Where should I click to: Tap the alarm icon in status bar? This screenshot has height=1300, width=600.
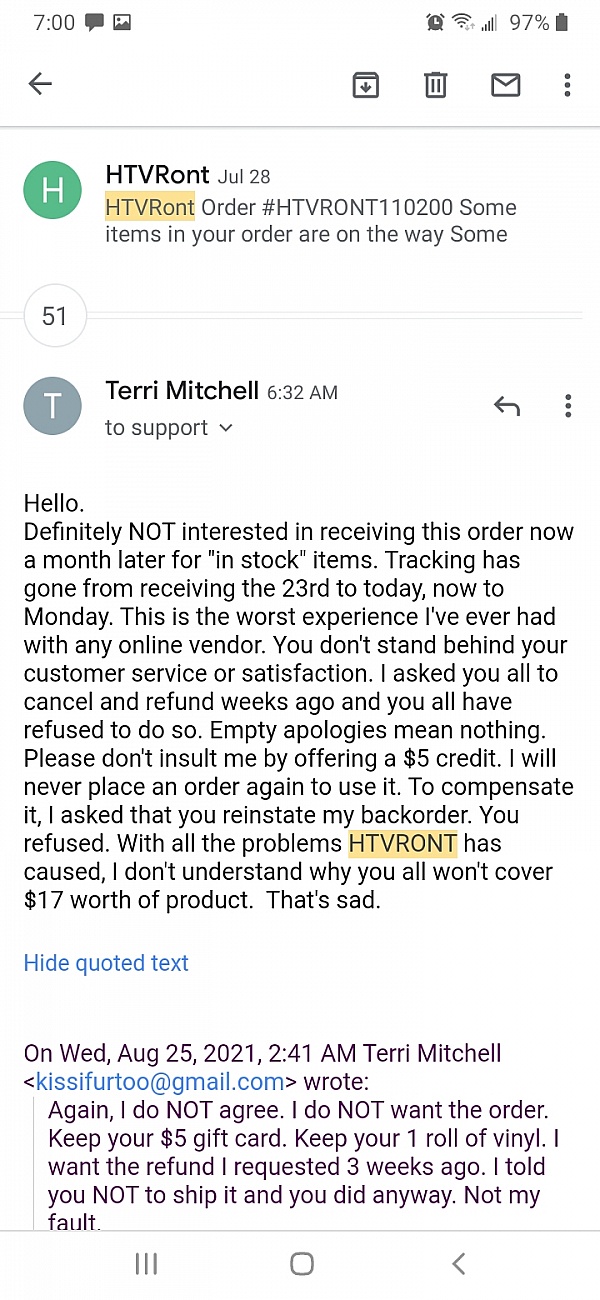pyautogui.click(x=435, y=22)
